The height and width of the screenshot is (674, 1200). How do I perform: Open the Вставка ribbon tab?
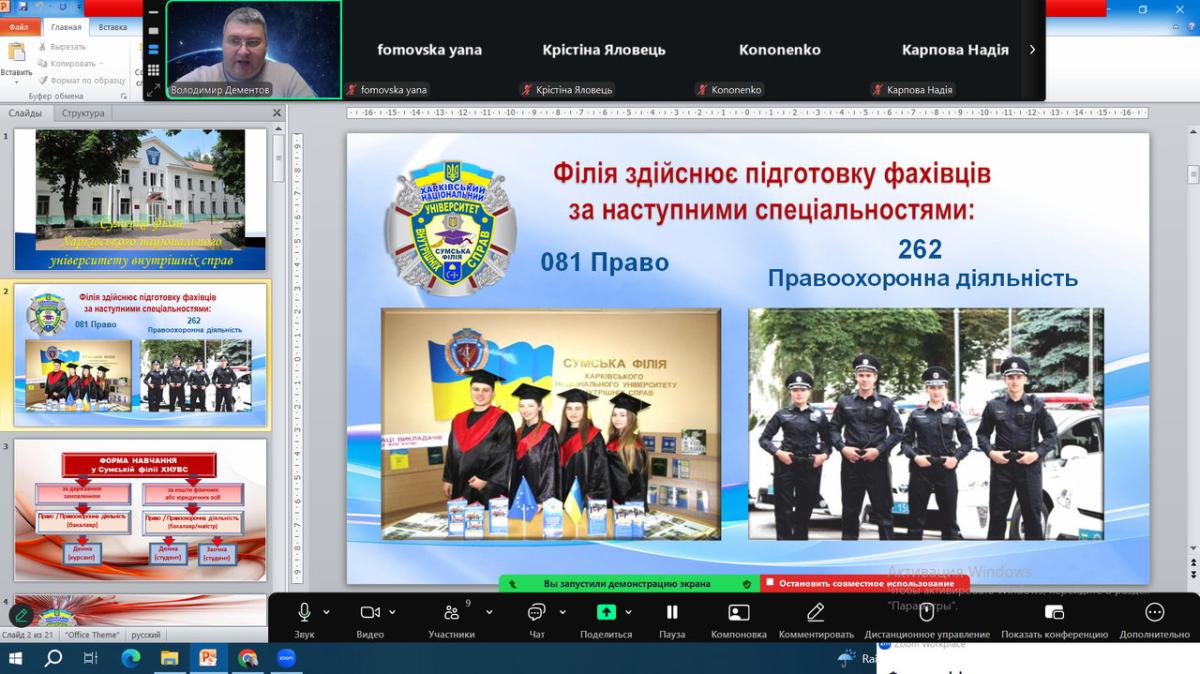click(x=113, y=27)
